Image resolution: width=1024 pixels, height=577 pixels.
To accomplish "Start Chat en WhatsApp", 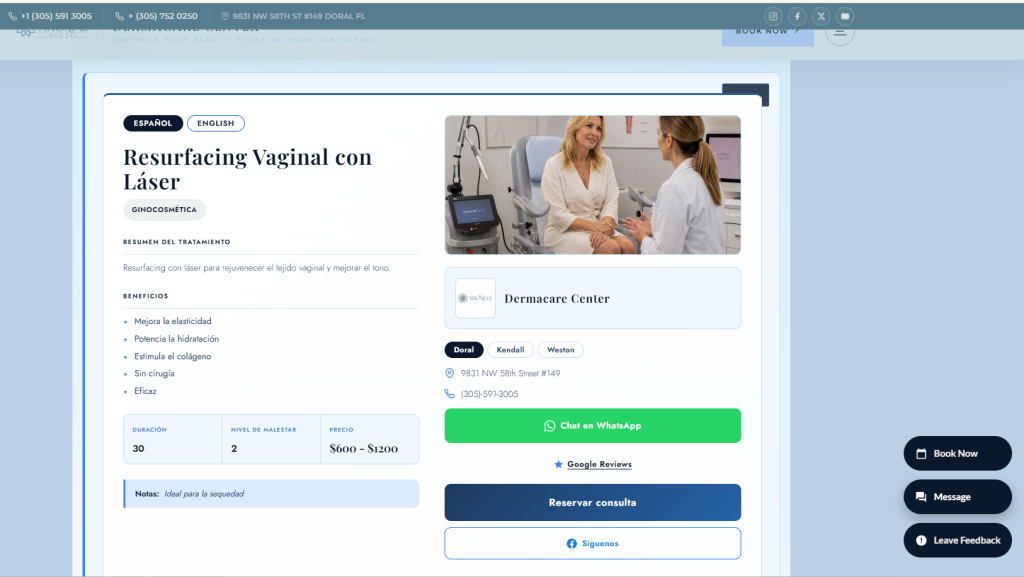I will (592, 426).
